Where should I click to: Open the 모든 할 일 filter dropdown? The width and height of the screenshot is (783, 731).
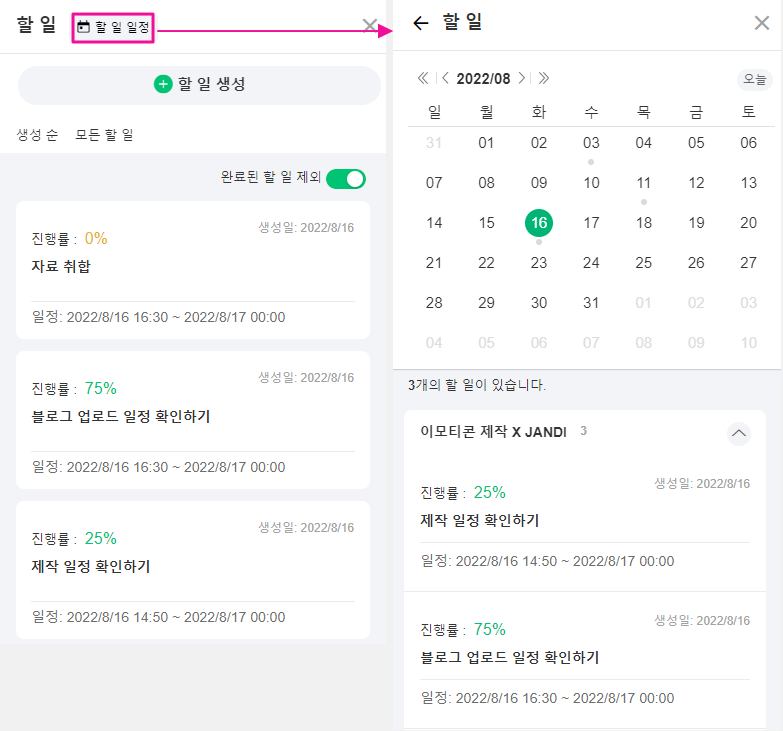pyautogui.click(x=104, y=135)
